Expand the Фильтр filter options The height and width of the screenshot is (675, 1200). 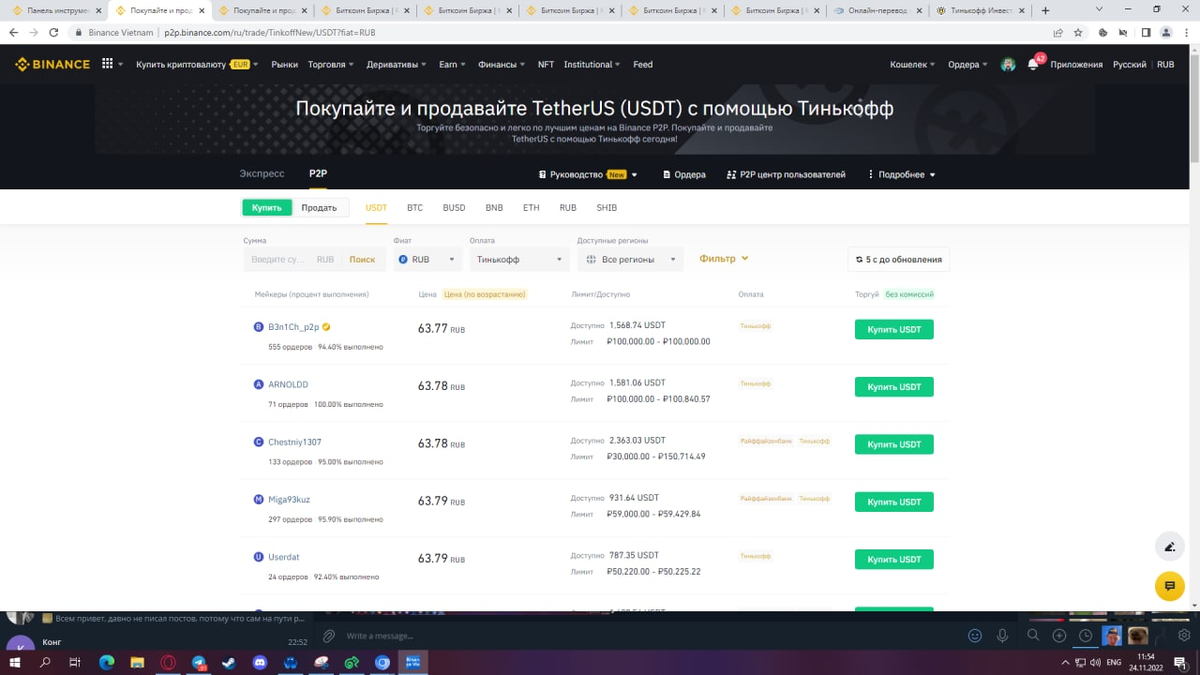724,258
